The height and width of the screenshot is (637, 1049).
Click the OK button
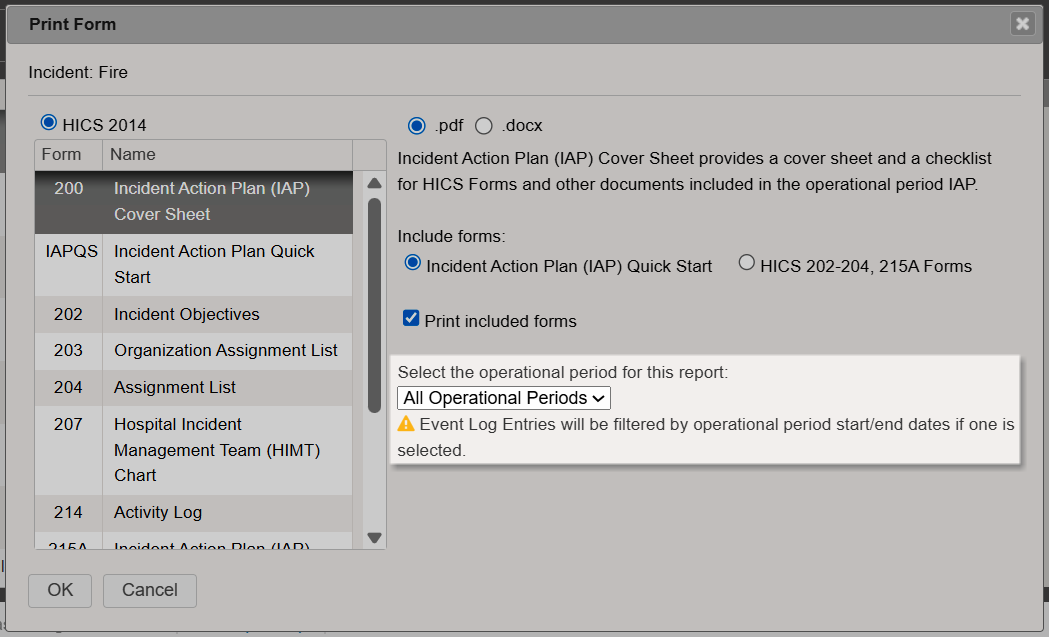(x=59, y=590)
